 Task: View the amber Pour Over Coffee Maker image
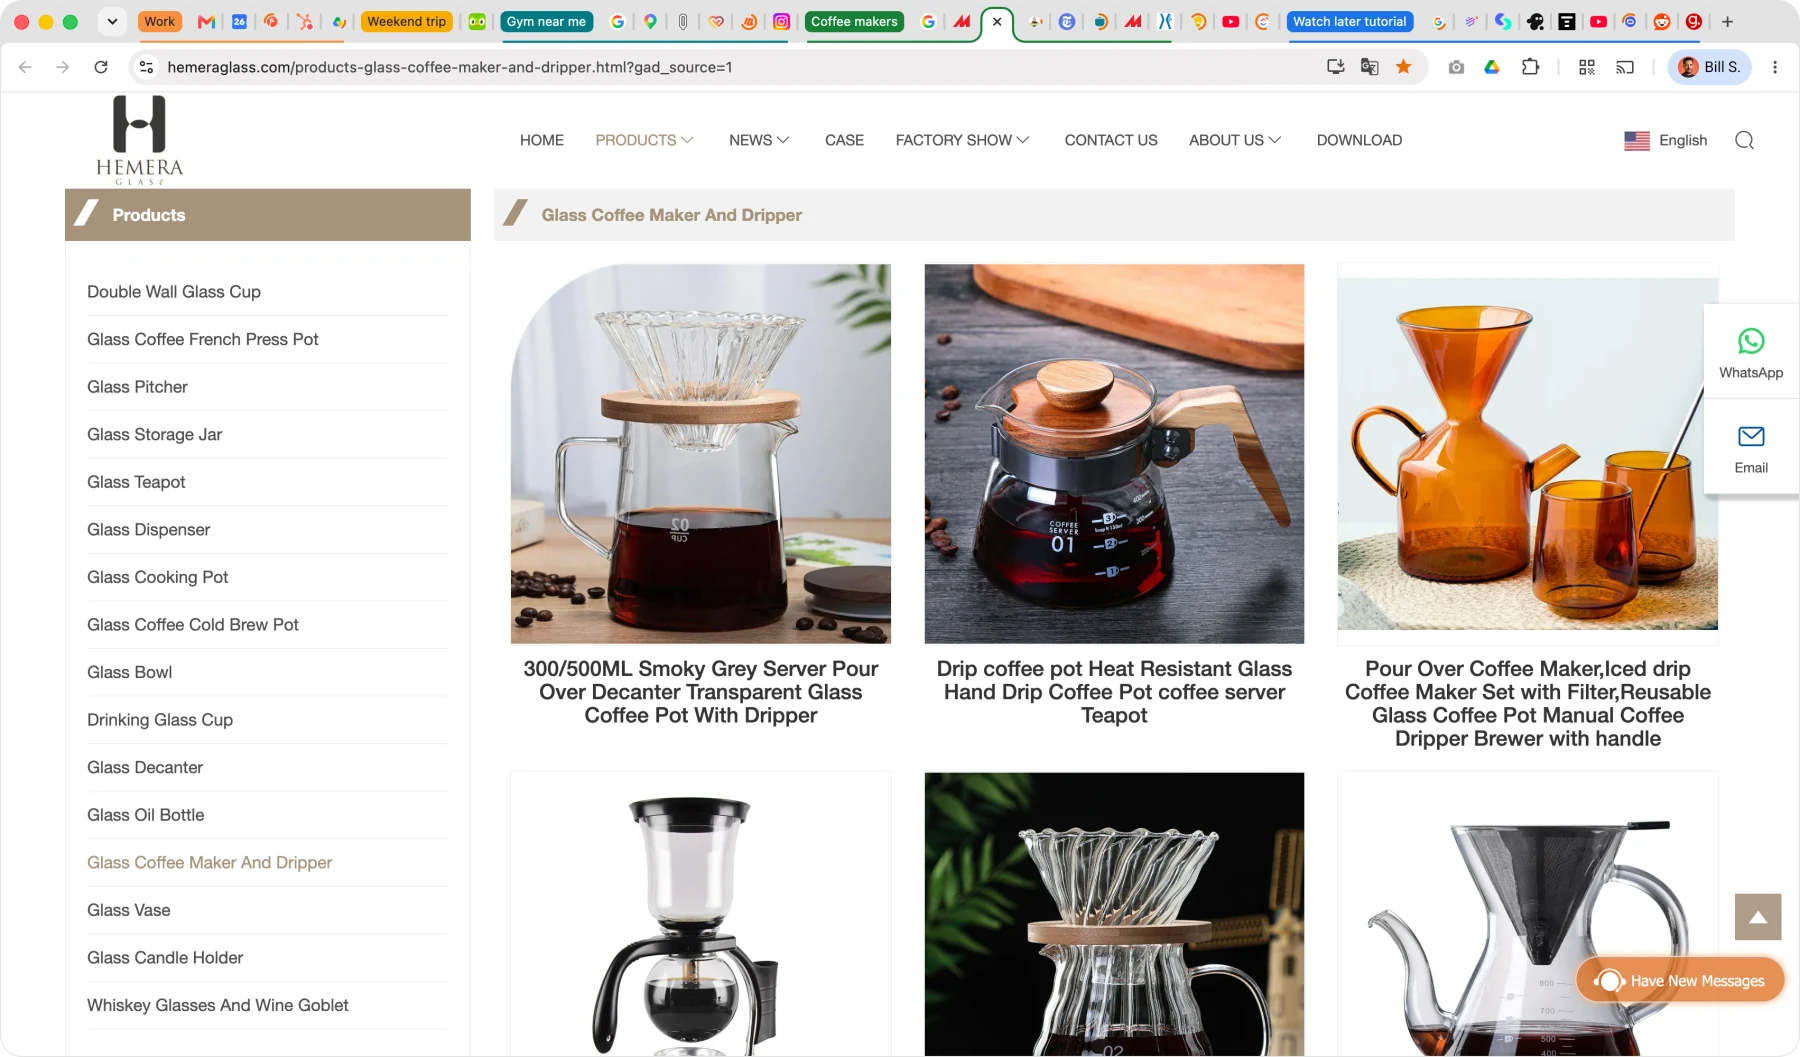[x=1528, y=454]
